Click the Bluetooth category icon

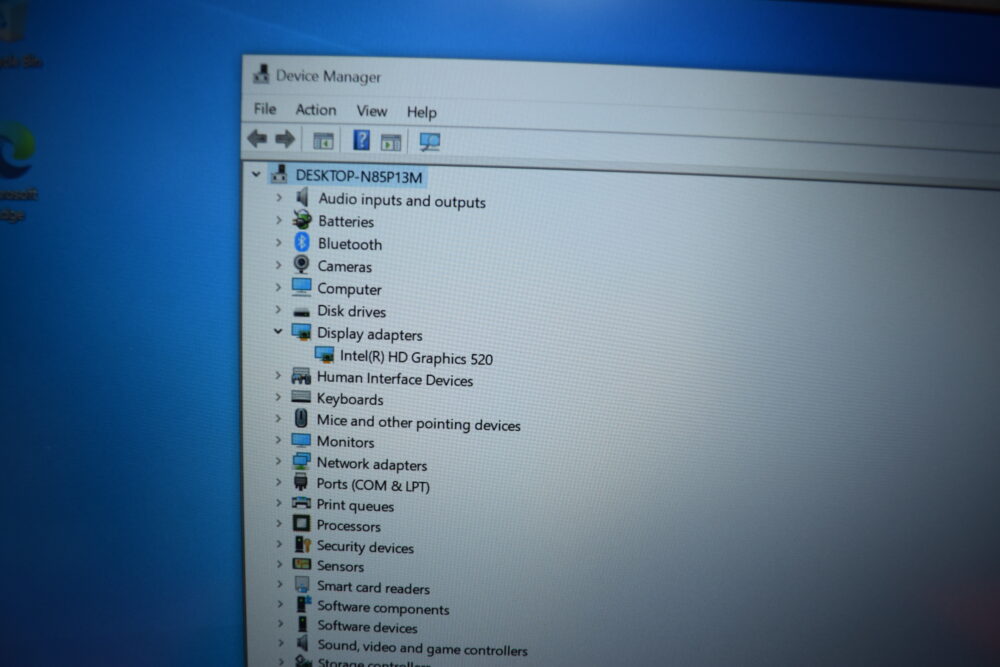tap(302, 242)
